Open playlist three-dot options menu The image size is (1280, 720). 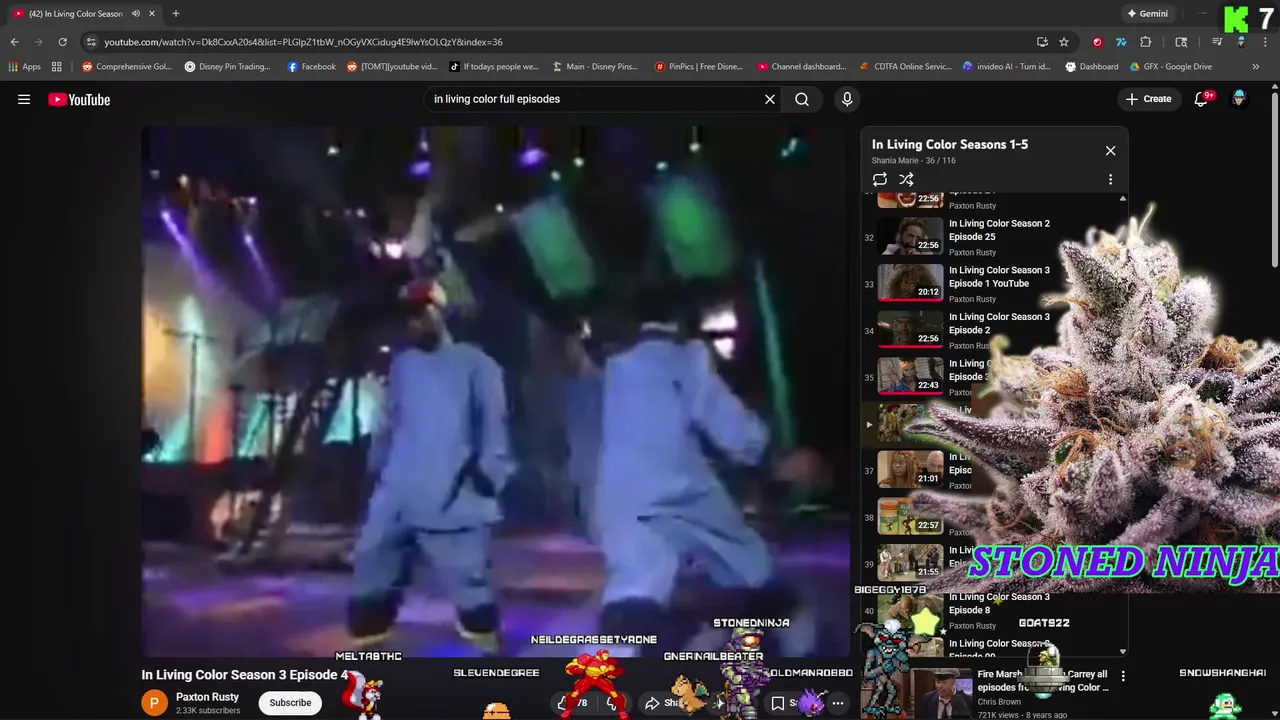1110,179
